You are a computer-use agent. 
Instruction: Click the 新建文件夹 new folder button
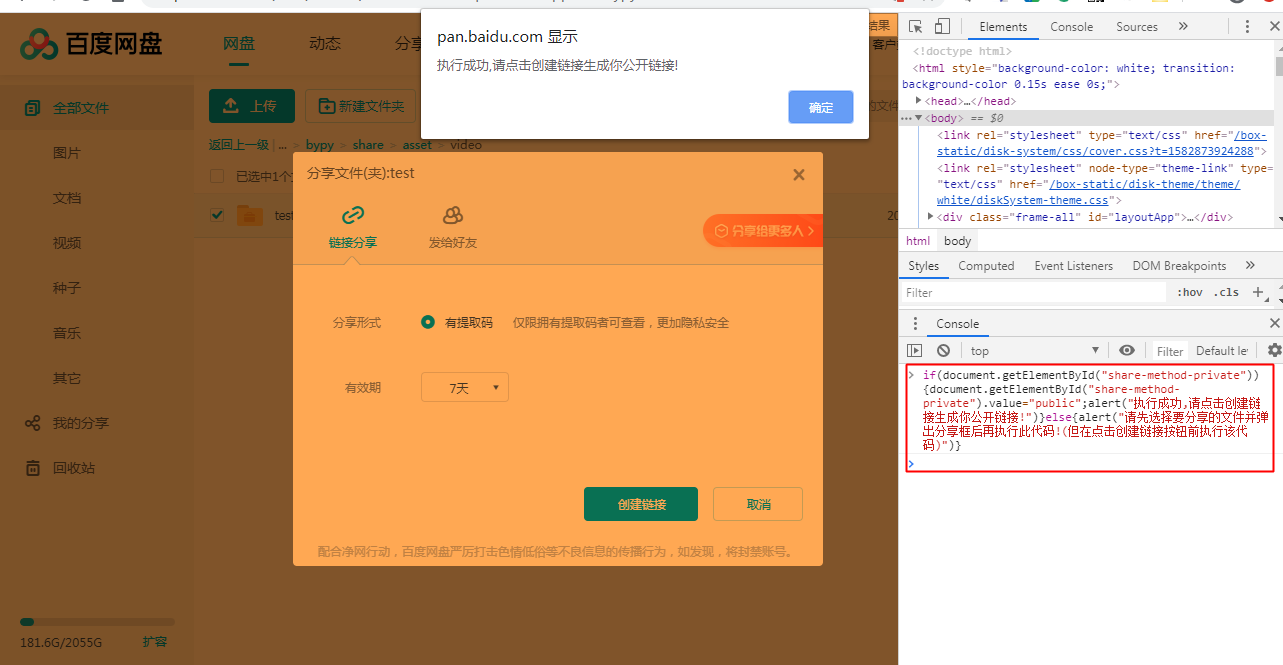[361, 106]
